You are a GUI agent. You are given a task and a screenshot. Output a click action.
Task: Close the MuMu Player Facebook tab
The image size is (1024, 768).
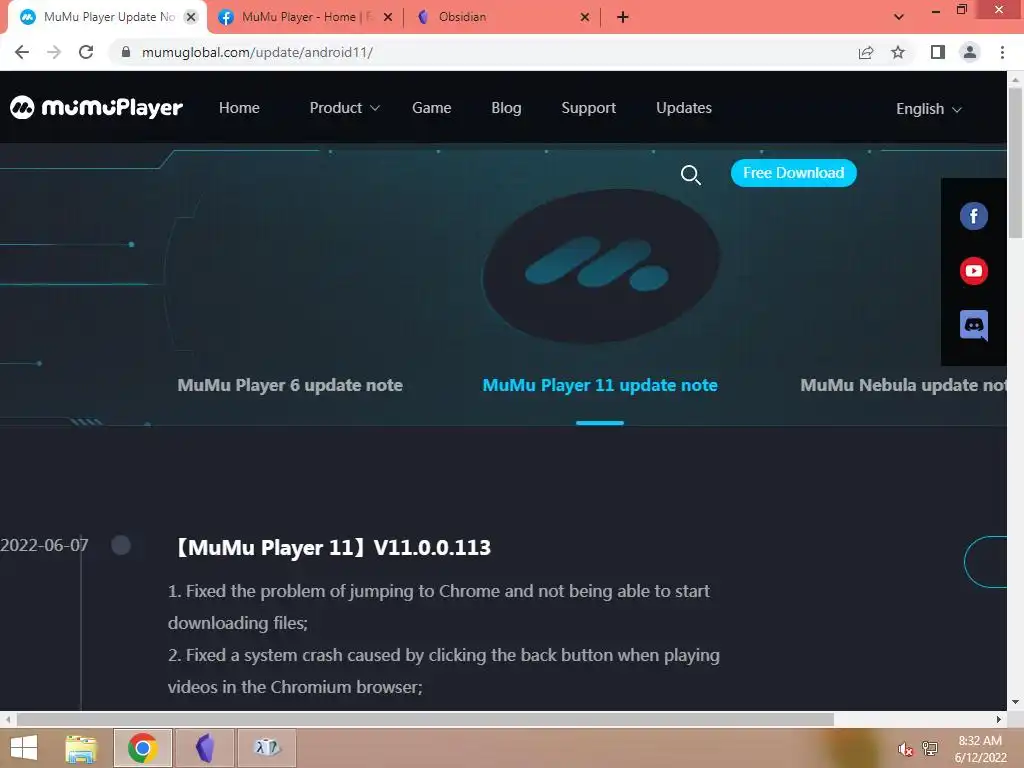pos(388,17)
